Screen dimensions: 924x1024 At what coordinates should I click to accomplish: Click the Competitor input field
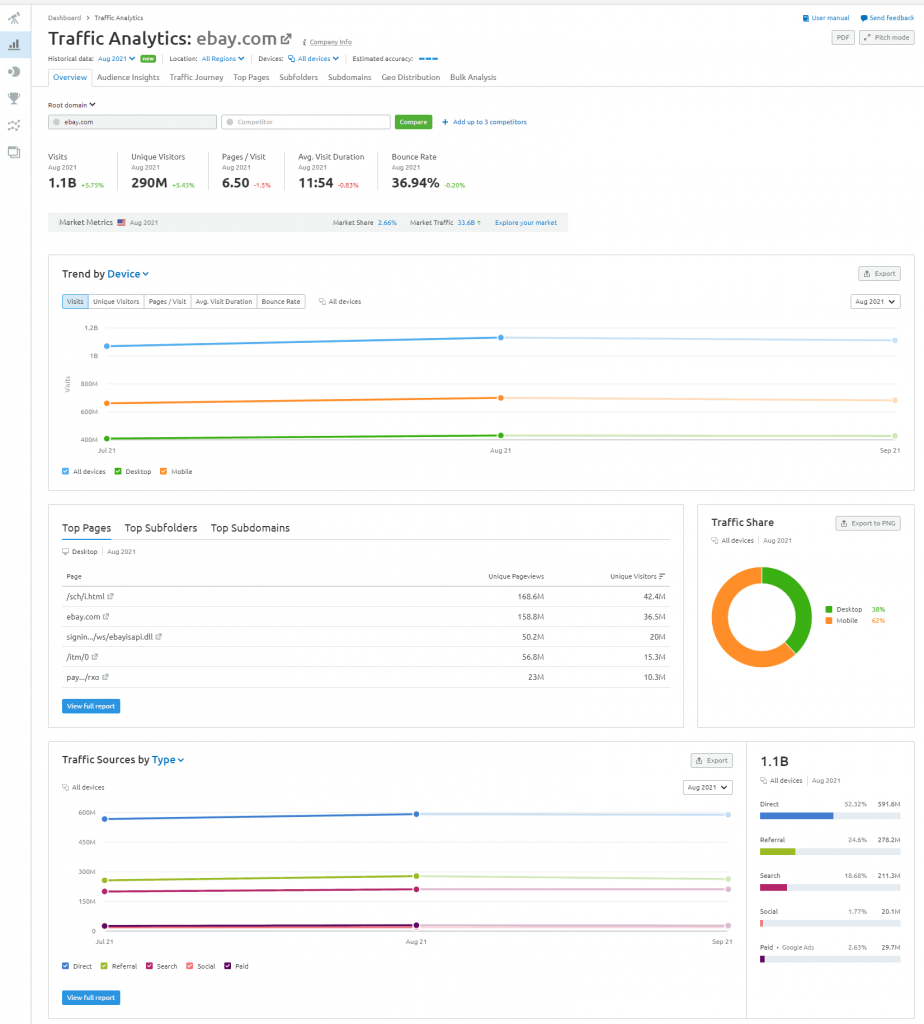(x=306, y=122)
